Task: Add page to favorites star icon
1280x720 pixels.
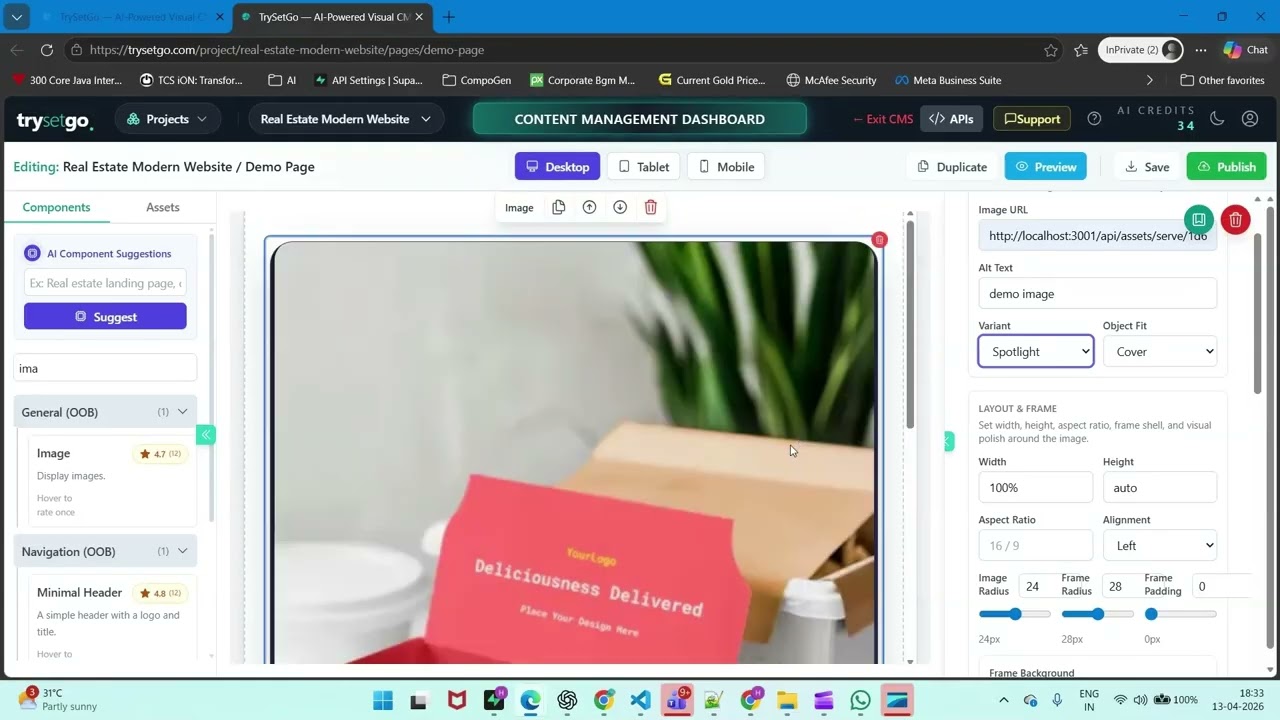Action: (x=1051, y=50)
